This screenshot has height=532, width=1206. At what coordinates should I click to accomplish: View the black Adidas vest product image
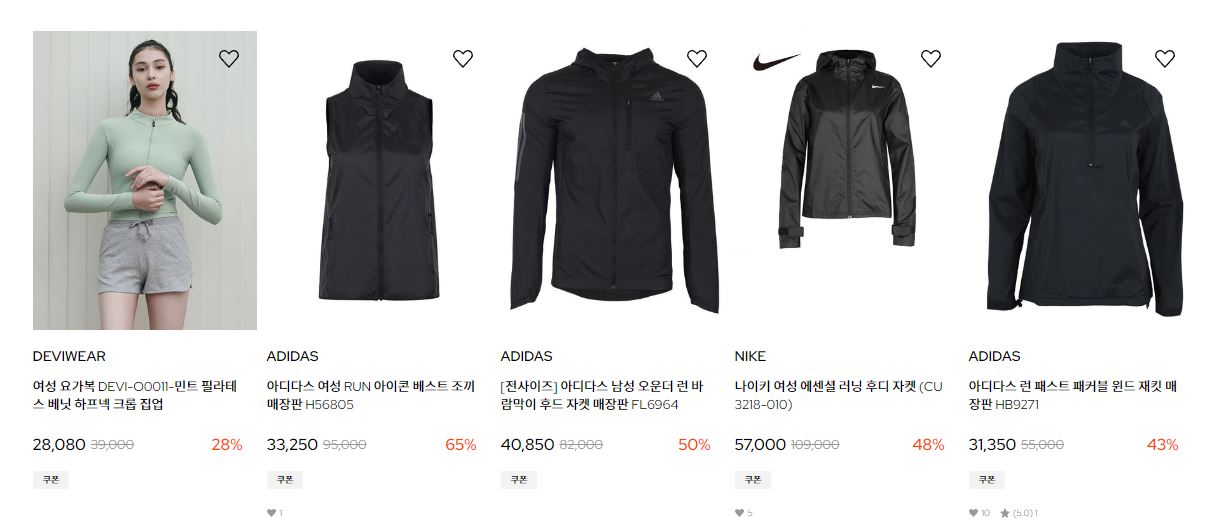[379, 180]
